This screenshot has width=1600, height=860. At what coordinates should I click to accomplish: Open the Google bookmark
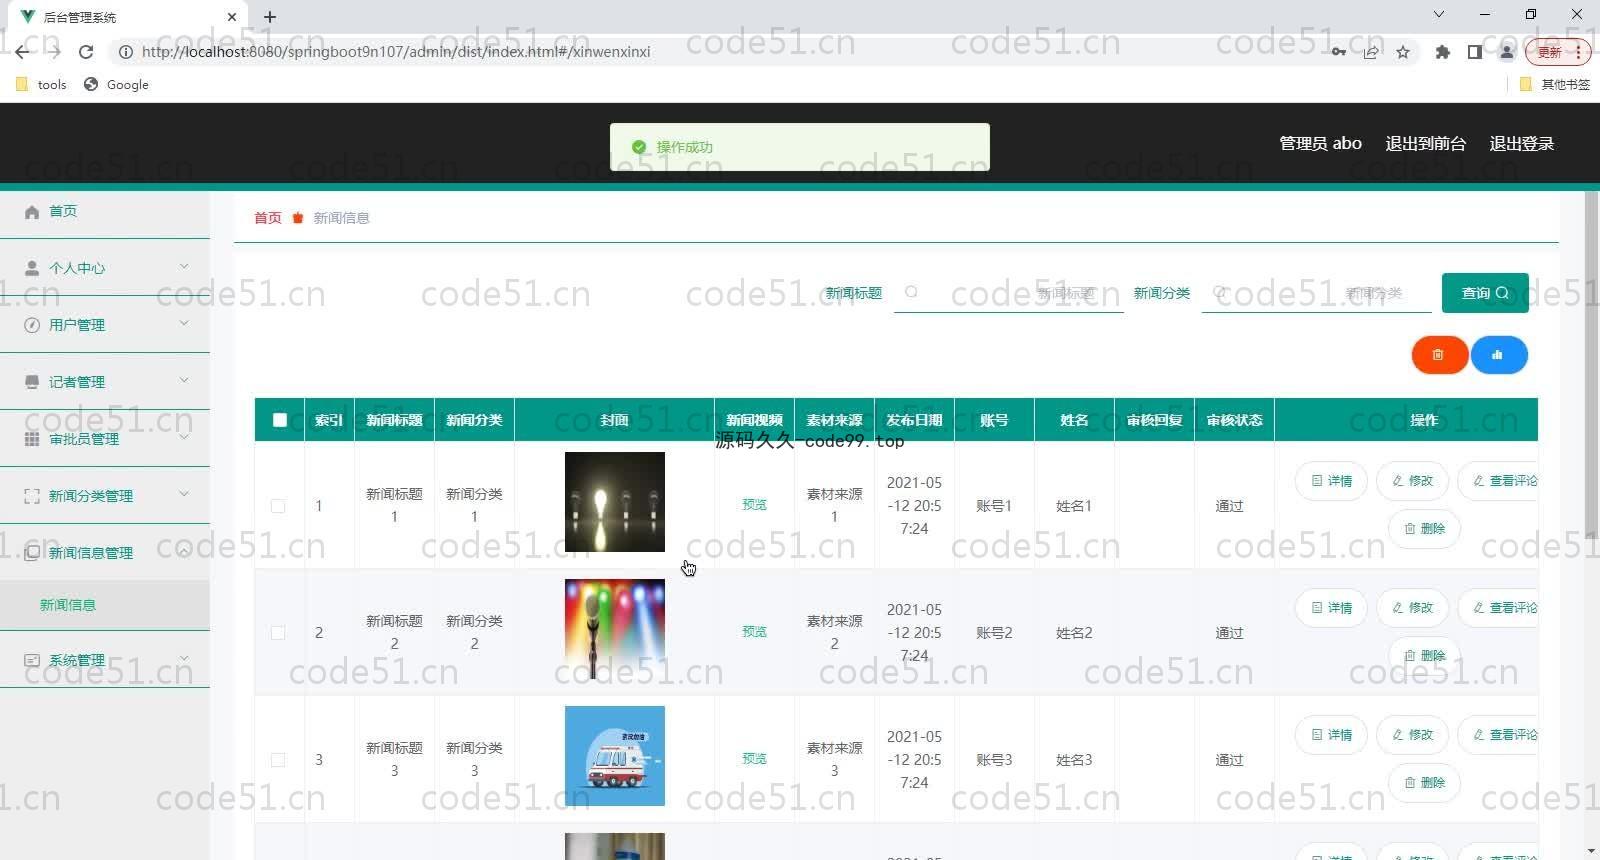[116, 85]
